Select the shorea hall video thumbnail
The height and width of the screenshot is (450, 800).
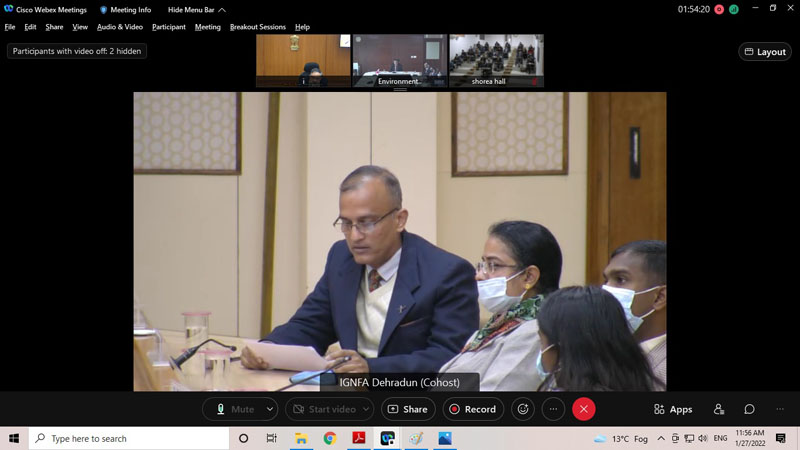click(496, 61)
